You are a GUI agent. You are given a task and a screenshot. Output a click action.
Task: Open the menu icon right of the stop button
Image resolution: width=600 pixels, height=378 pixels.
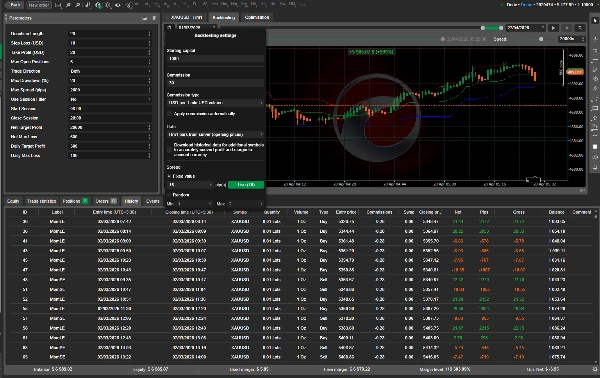click(x=580, y=28)
